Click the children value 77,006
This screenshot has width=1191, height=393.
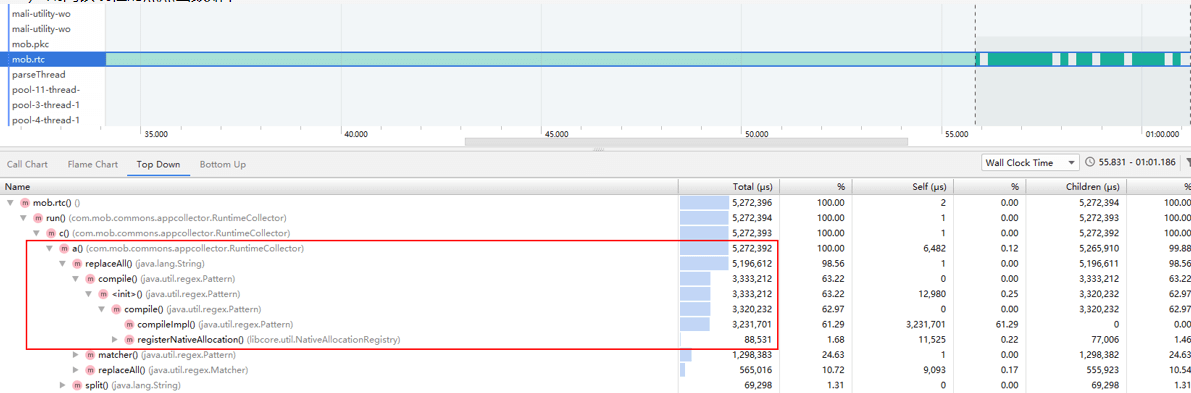1105,340
